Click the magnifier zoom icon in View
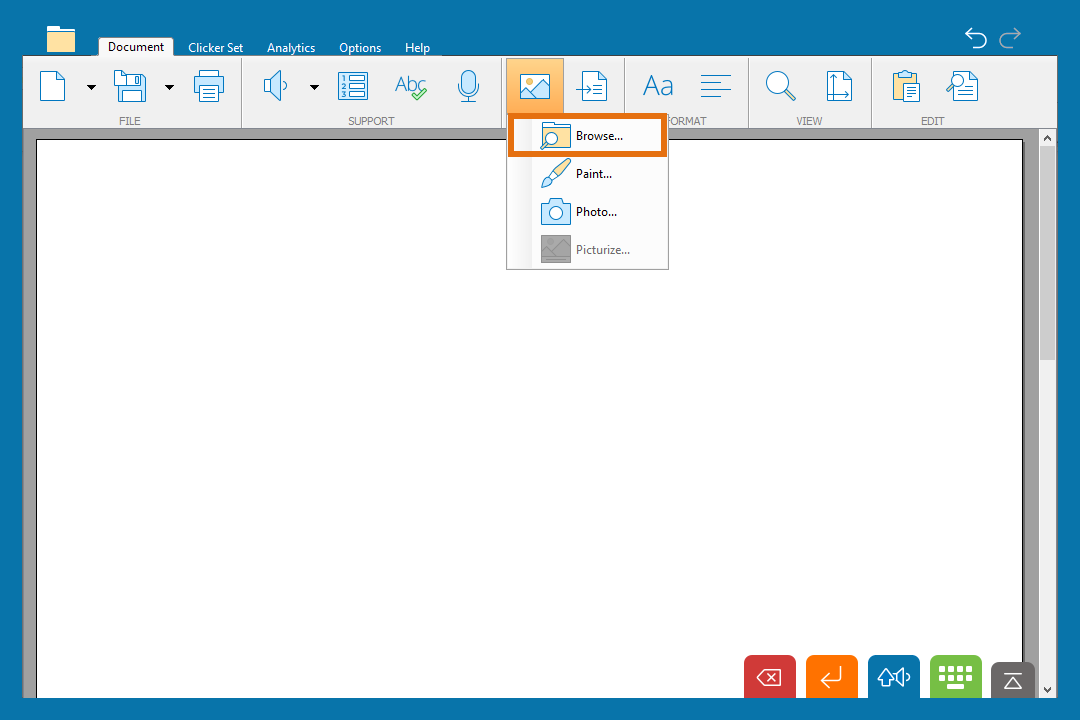The image size is (1080, 720). pos(780,87)
